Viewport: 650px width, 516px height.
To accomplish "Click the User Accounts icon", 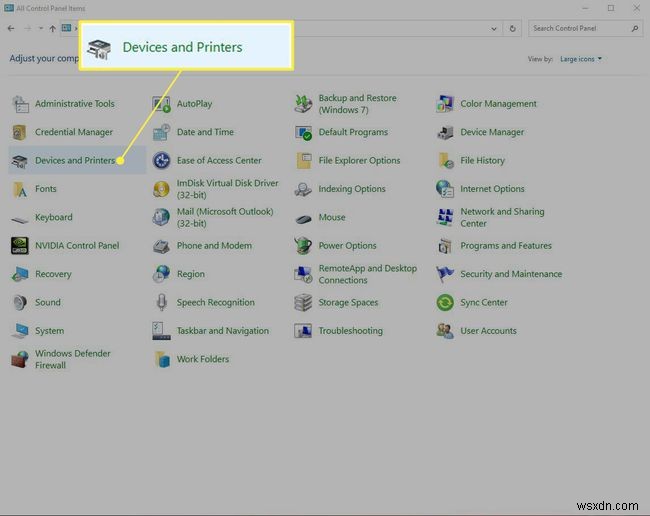I will coord(445,331).
